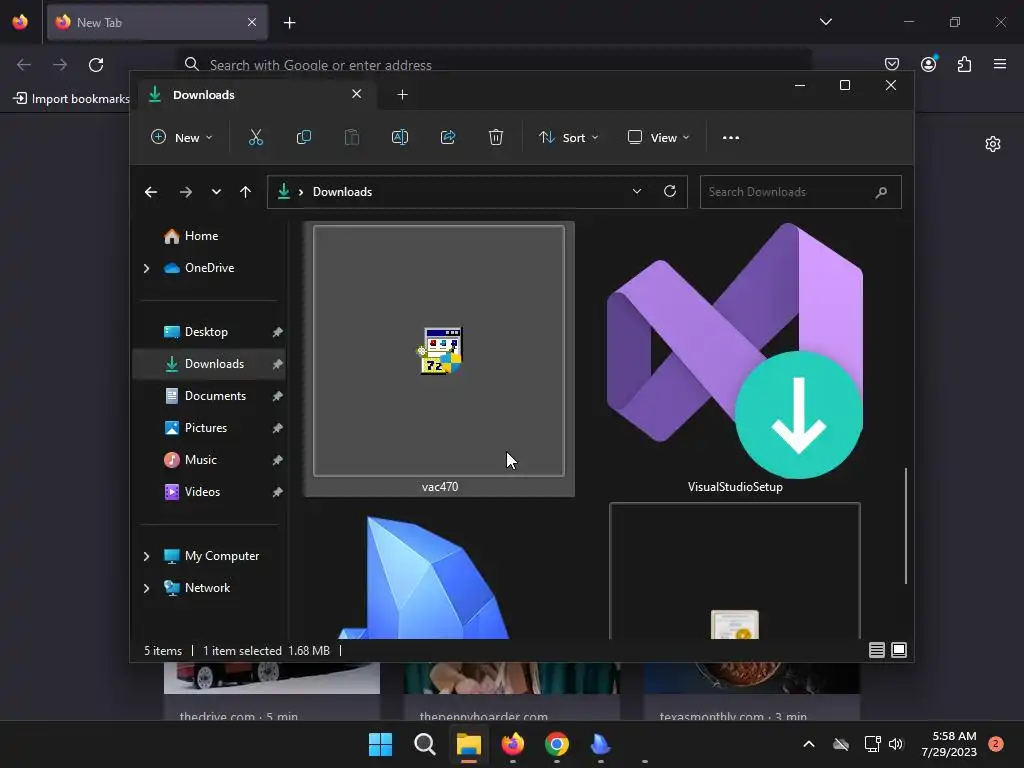
Task: Open Desktop in the navigation pane
Action: (206, 332)
